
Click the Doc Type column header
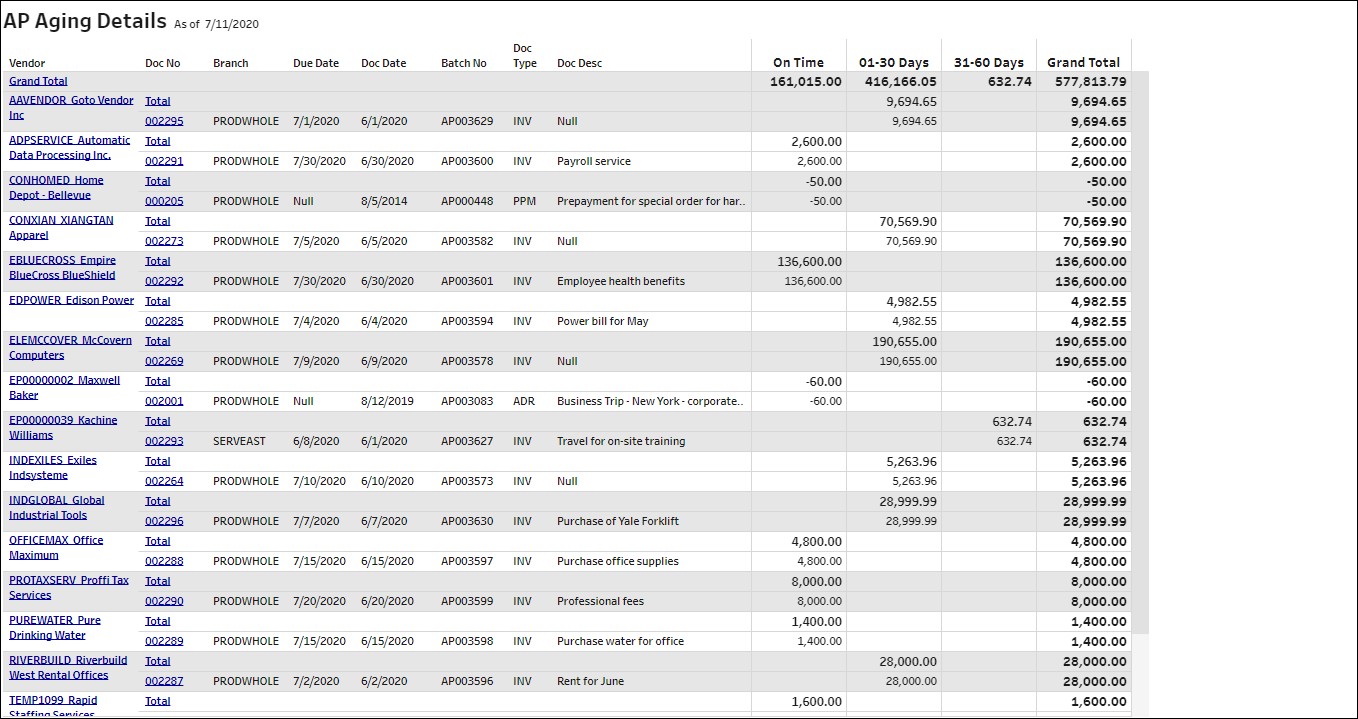525,55
